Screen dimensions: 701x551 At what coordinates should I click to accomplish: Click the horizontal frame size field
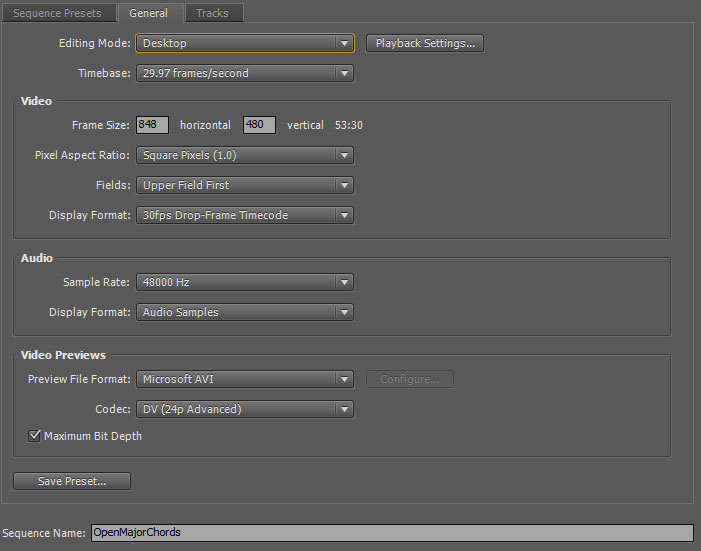[152, 125]
